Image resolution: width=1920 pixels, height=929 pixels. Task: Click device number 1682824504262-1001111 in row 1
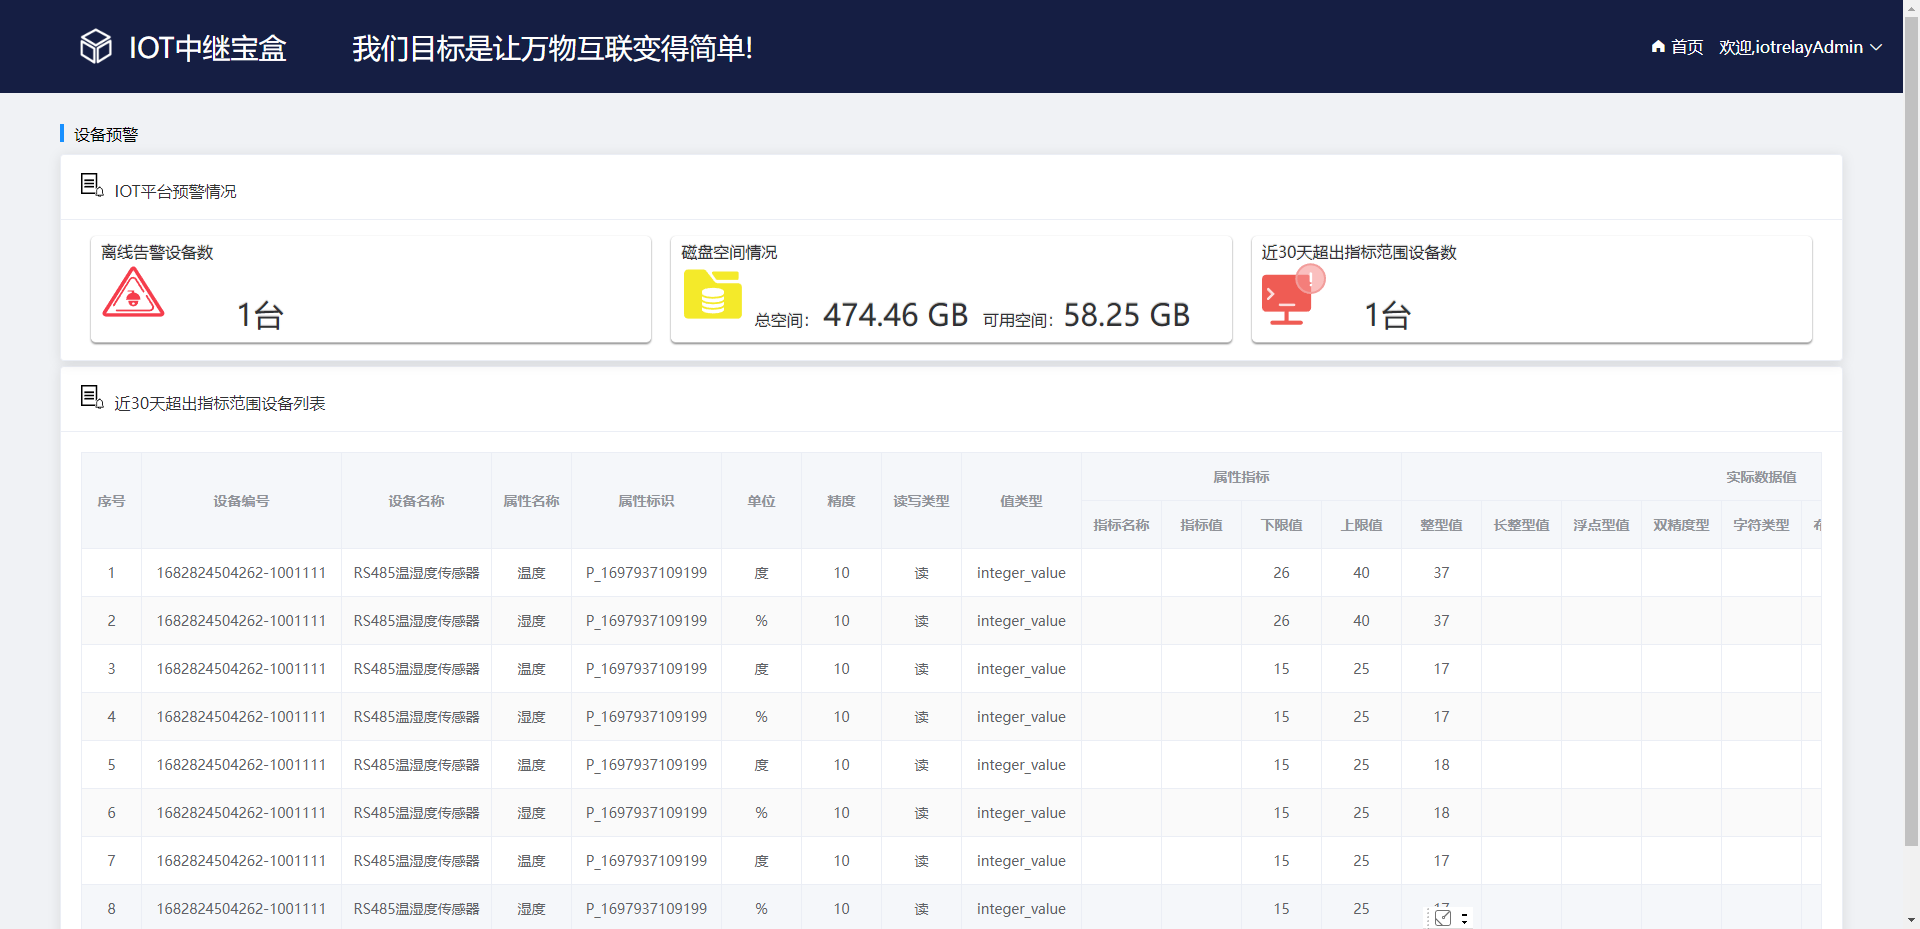pos(241,573)
